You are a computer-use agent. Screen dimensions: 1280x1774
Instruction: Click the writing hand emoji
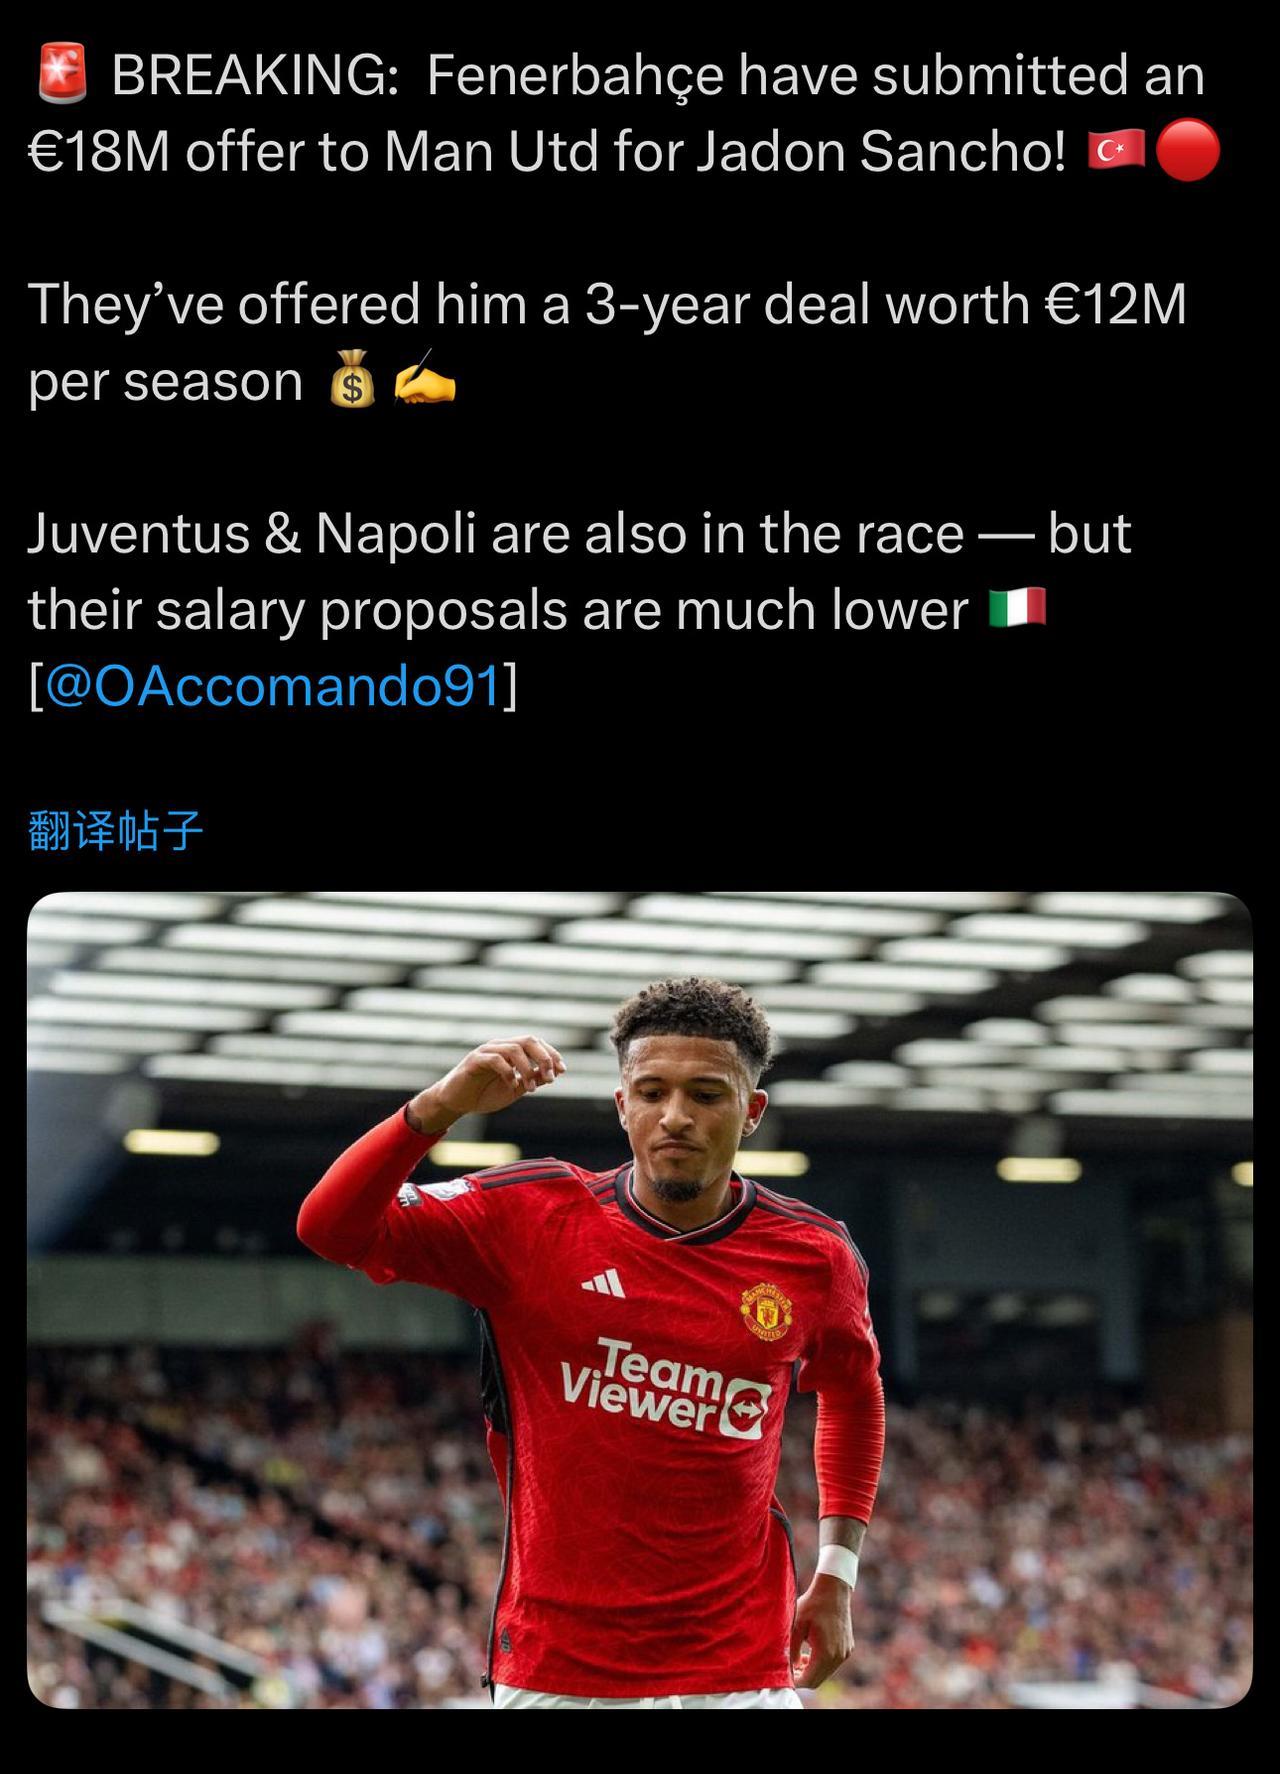(x=424, y=379)
